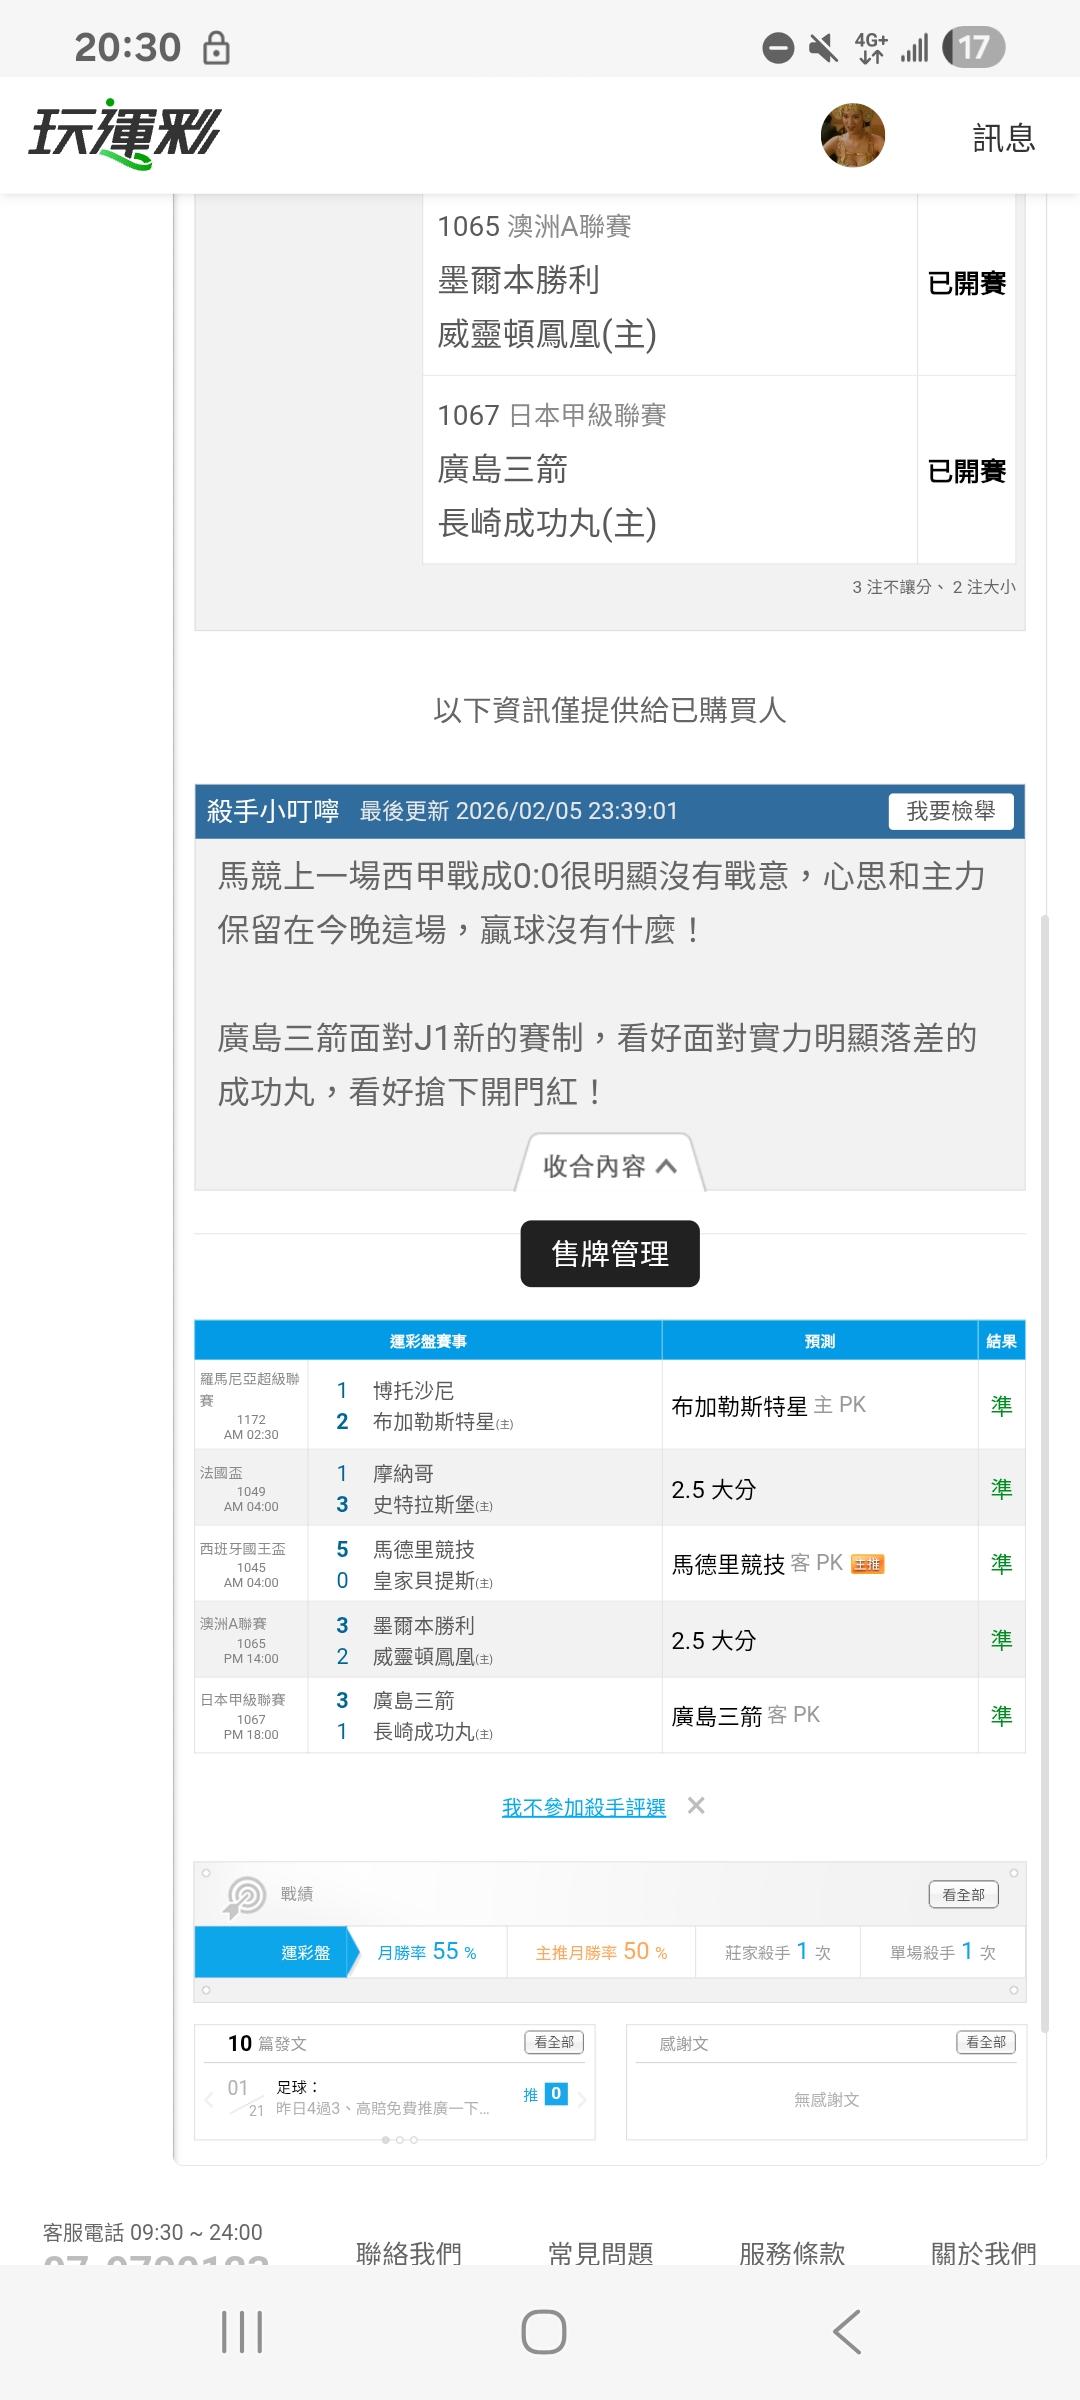Click 2.5 大分 prediction for 法國盃
1080x2400 pixels.
(x=714, y=1489)
